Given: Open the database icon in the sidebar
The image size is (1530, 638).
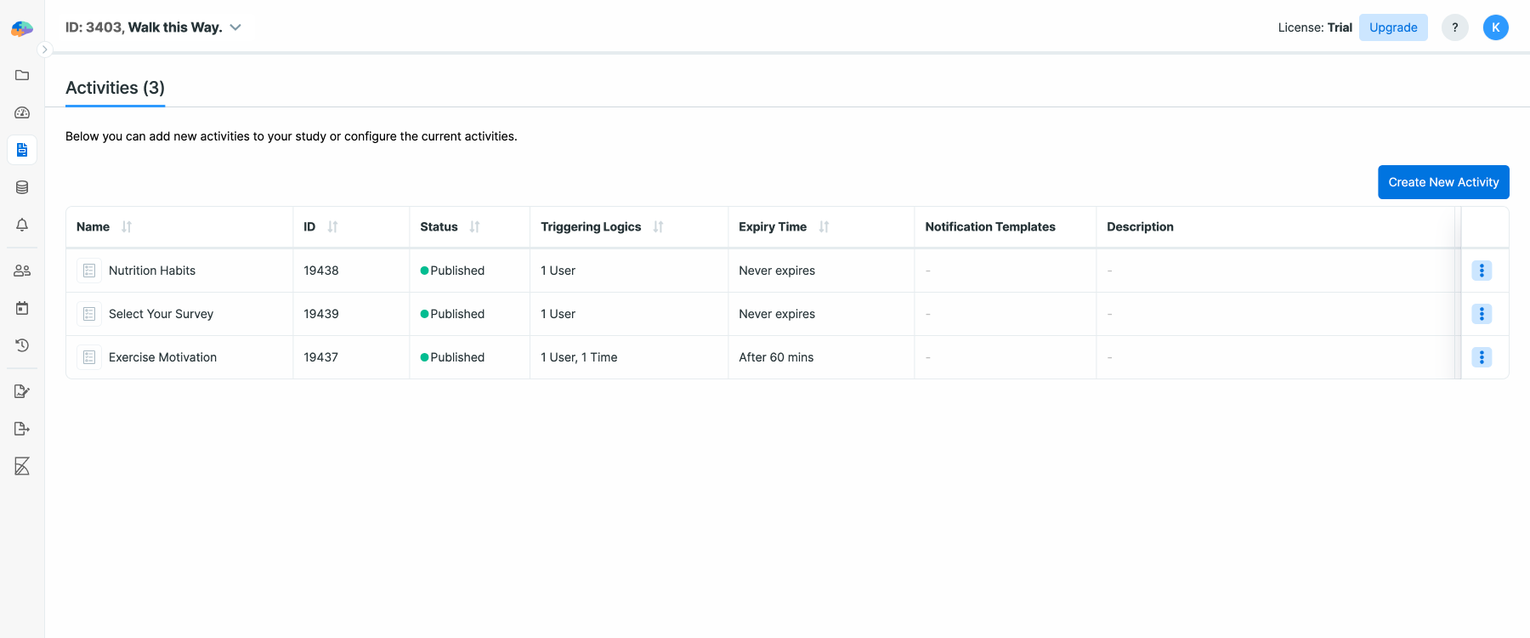Looking at the screenshot, I should (22, 186).
